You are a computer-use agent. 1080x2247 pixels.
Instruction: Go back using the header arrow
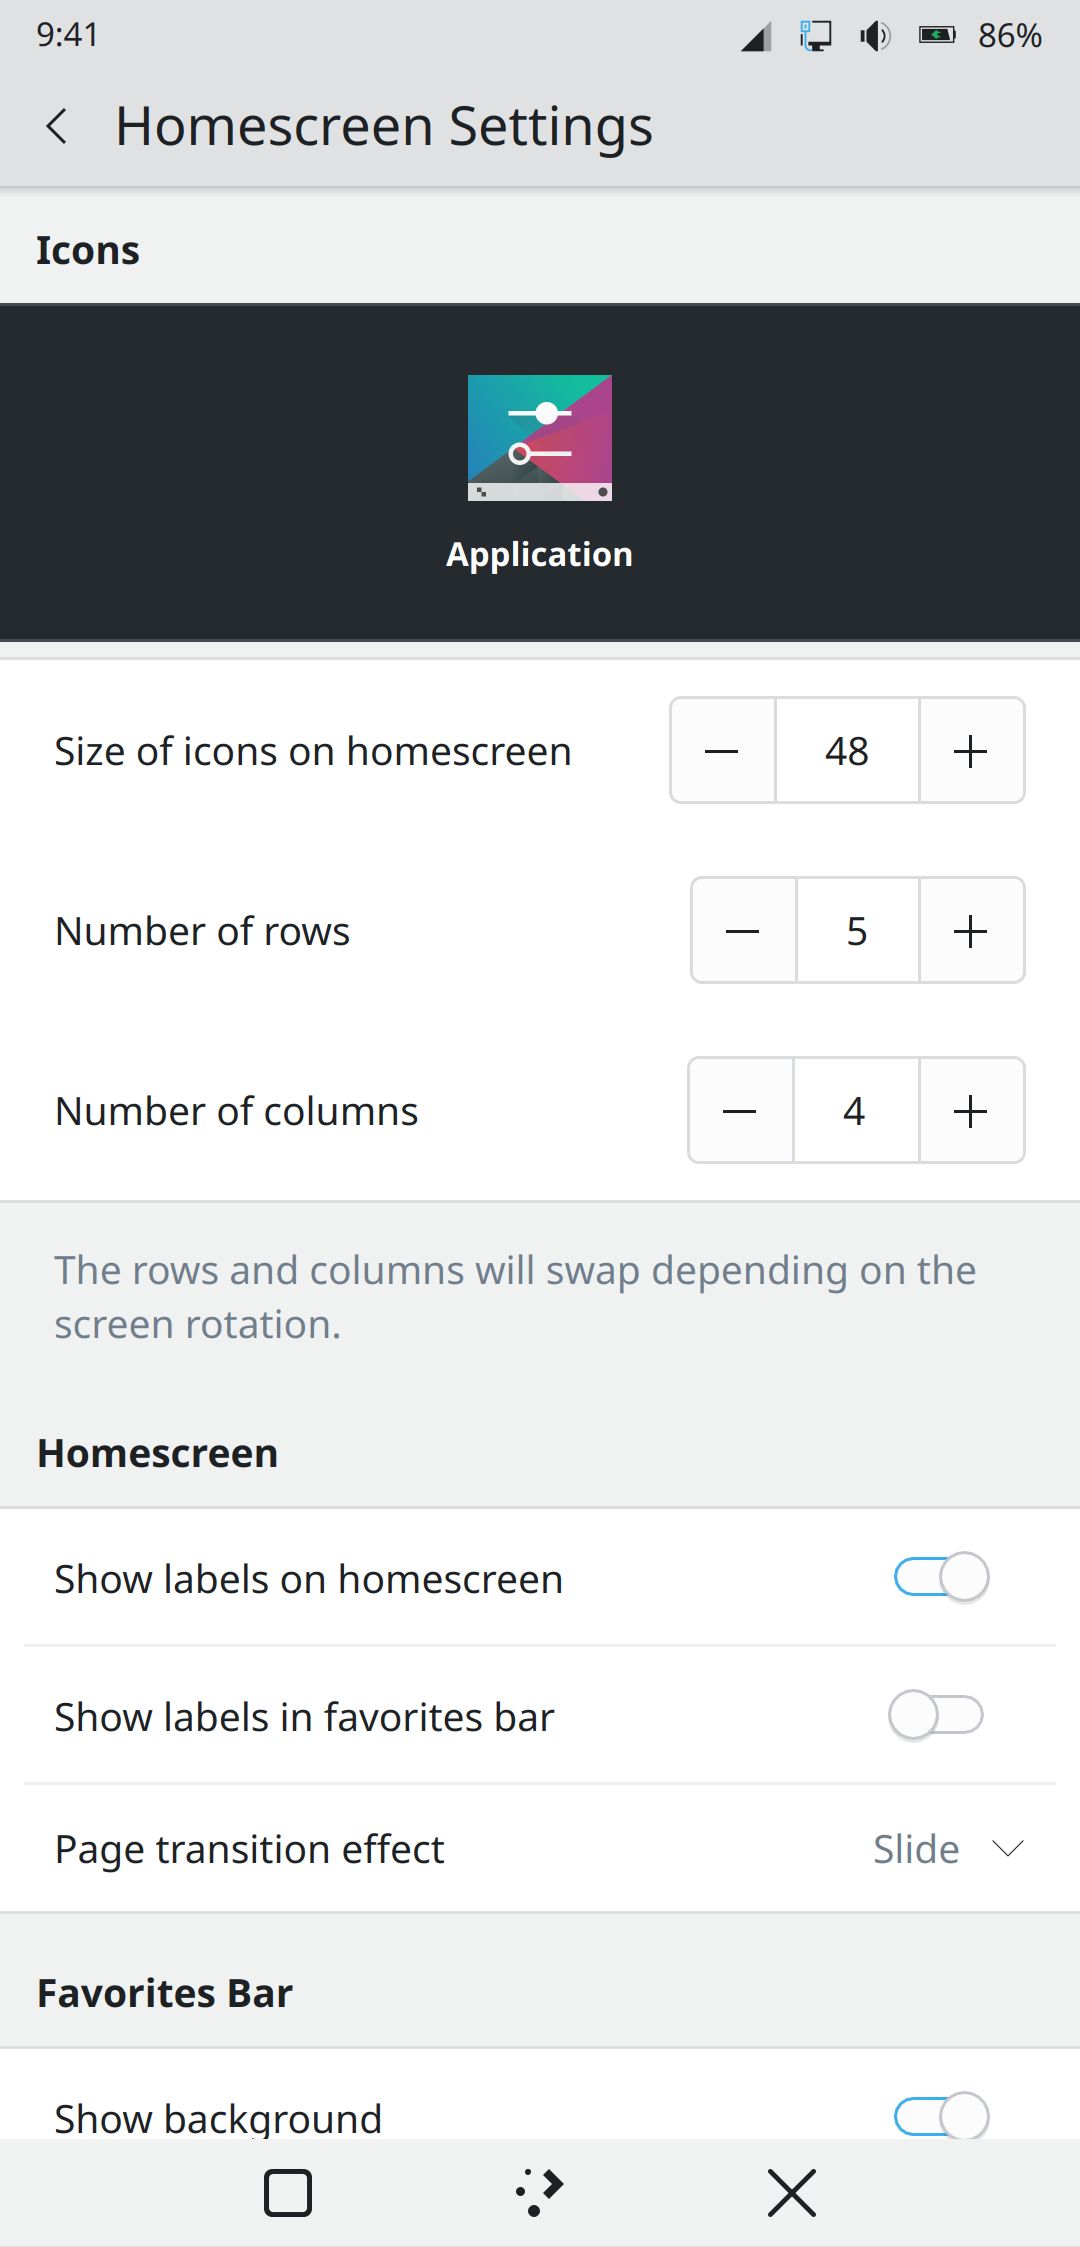[x=57, y=127]
